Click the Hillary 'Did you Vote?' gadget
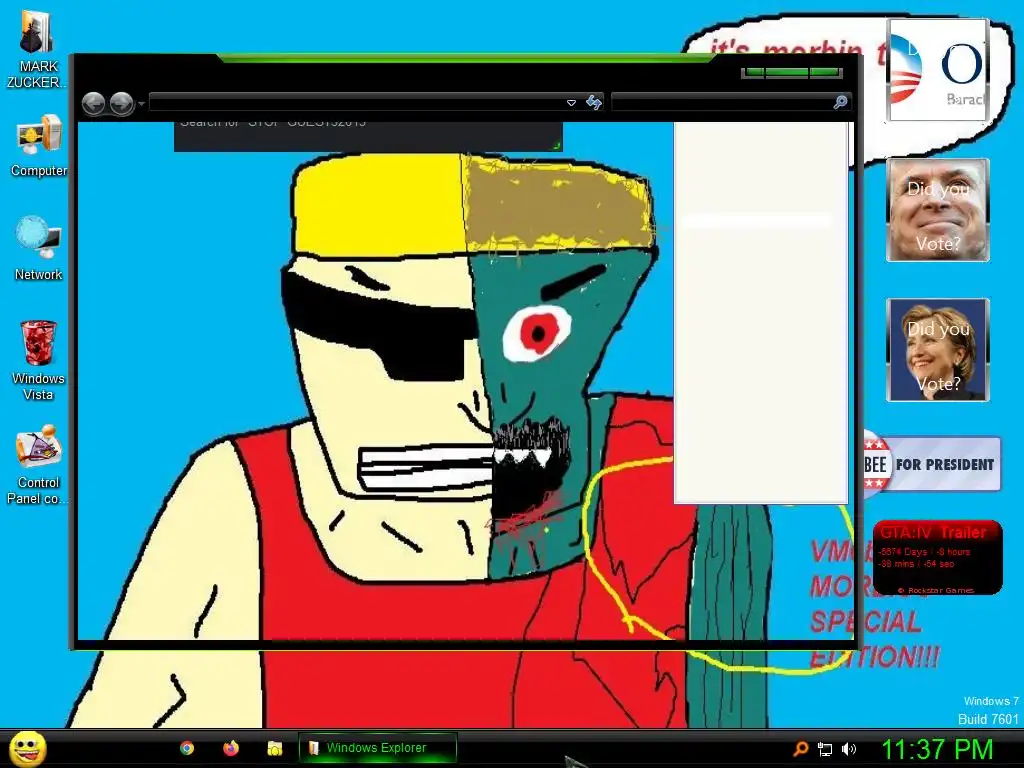The height and width of the screenshot is (768, 1024). [x=938, y=349]
